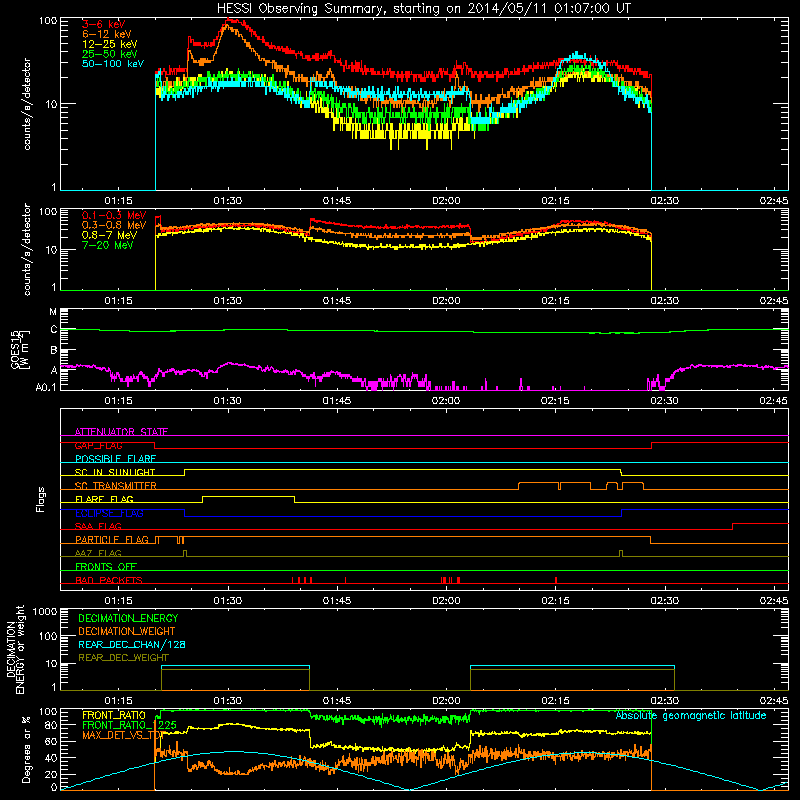Select the SC_IN_SUNLIGHT flag label
This screenshot has width=800, height=800.
[x=115, y=472]
